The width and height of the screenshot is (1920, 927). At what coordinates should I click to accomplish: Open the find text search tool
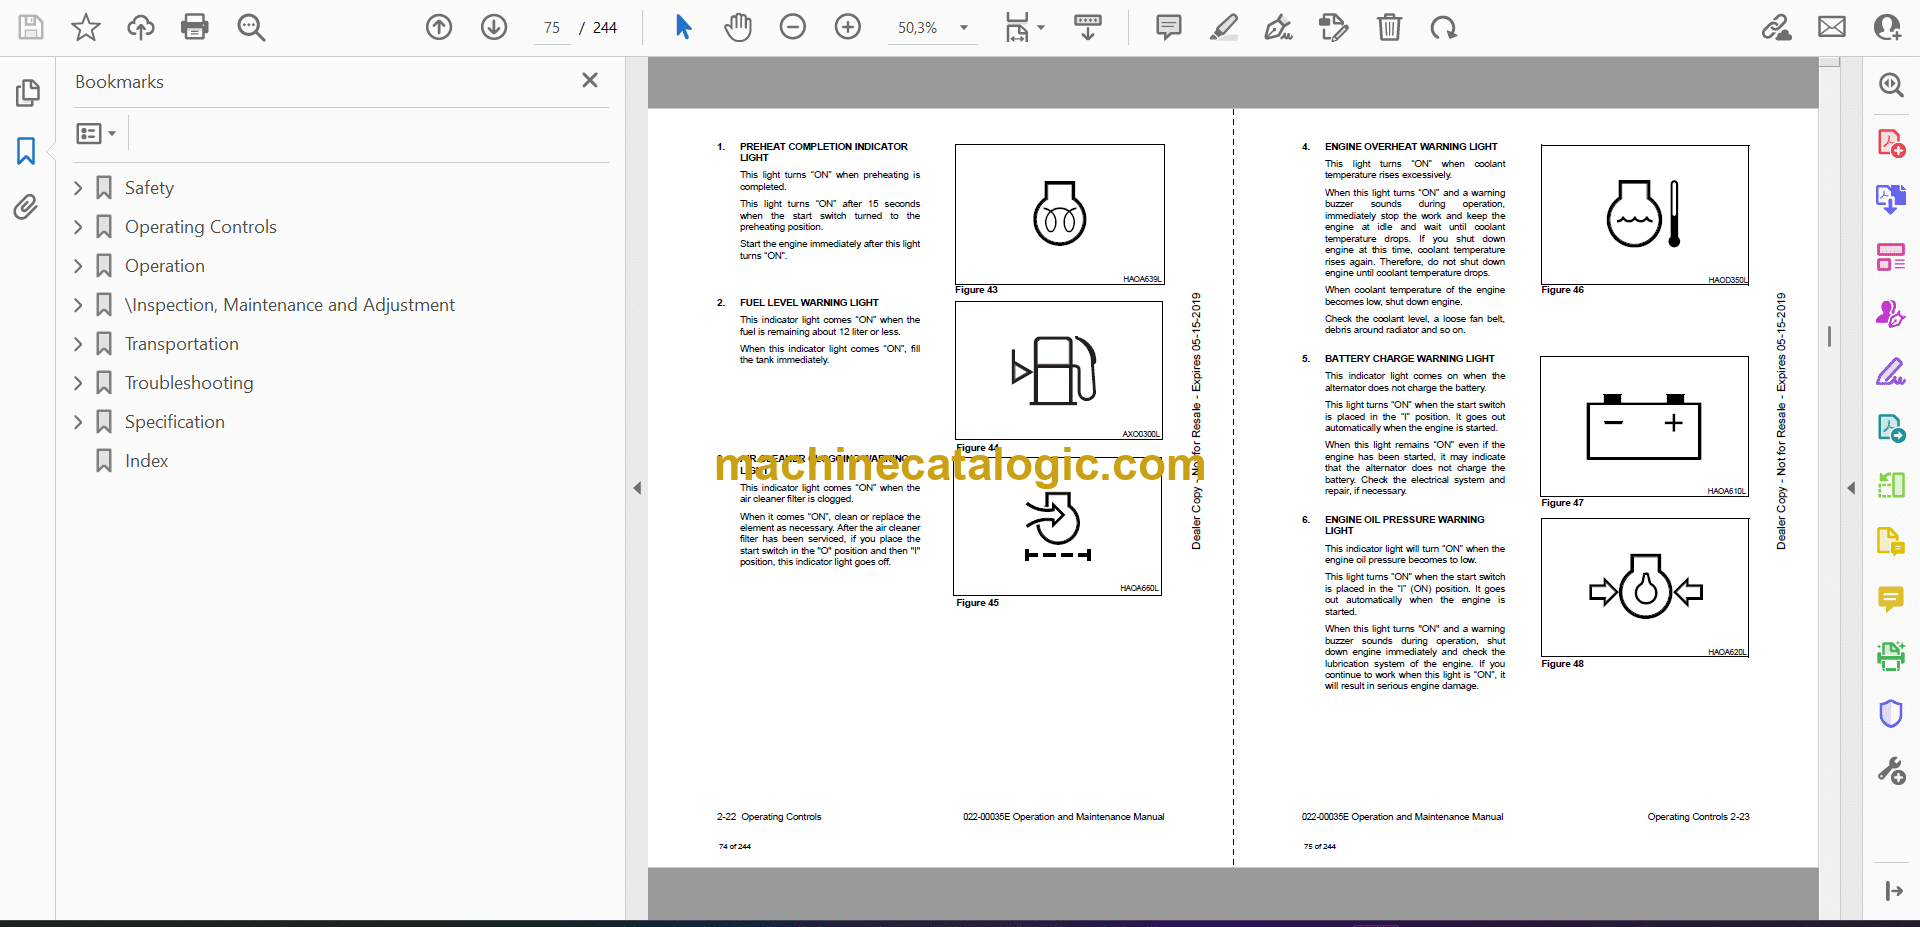[251, 27]
